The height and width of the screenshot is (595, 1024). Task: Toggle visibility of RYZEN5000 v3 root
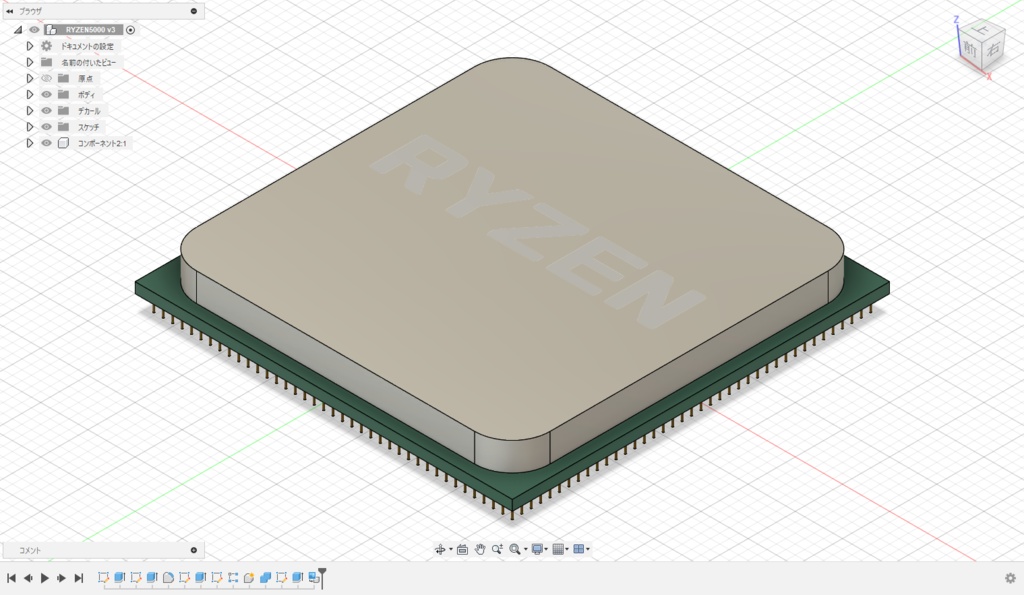(x=34, y=29)
